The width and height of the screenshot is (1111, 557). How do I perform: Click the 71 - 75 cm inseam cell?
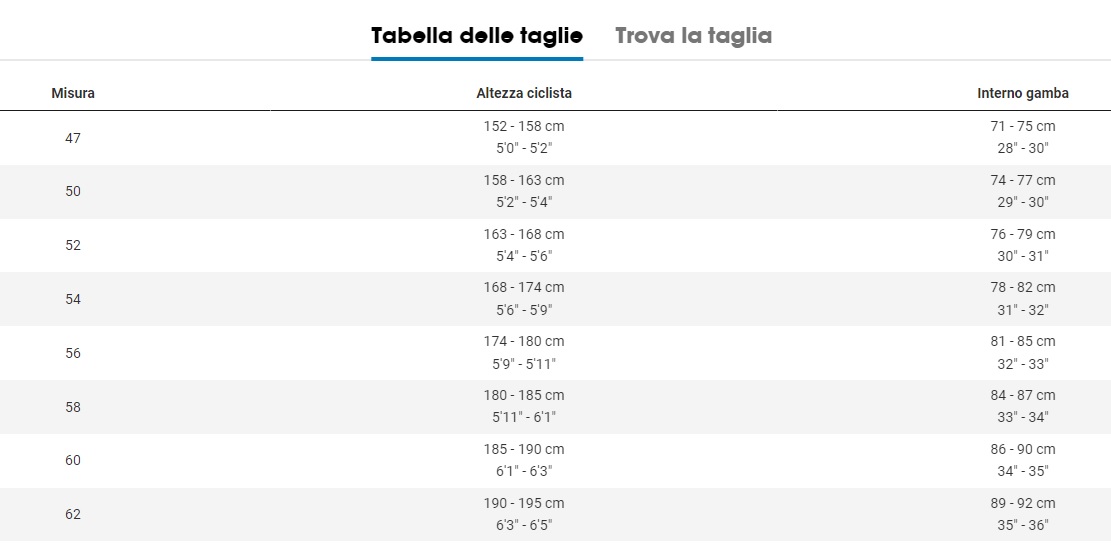pyautogui.click(x=1022, y=126)
